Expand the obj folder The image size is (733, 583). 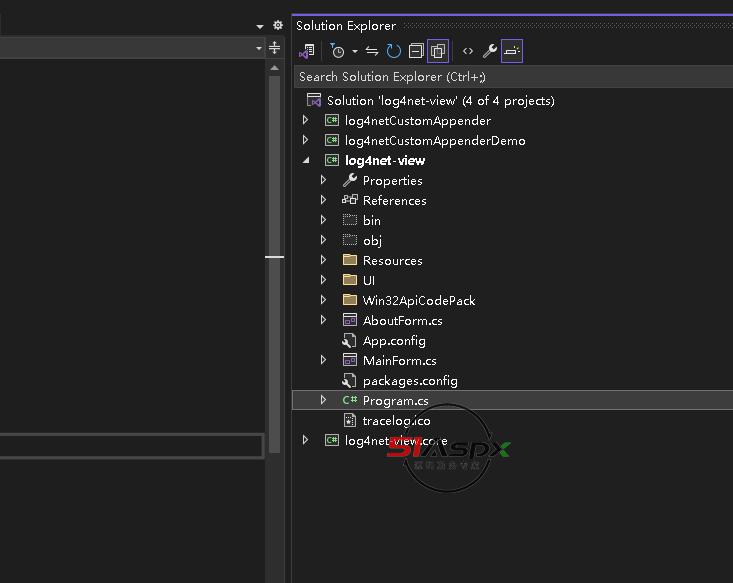coord(323,240)
